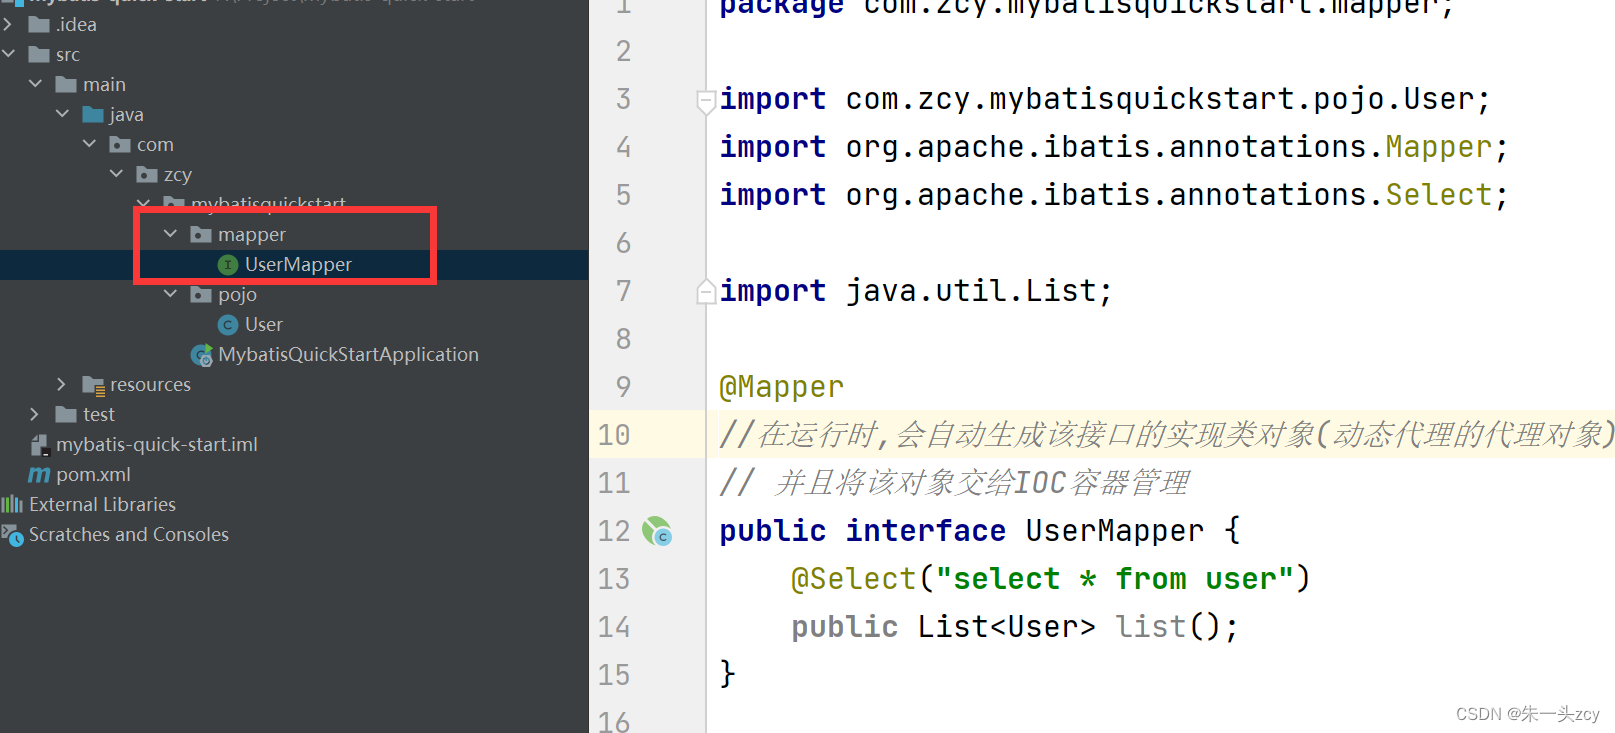Collapse the src folder arrow
This screenshot has height=733, width=1615.
(8, 54)
